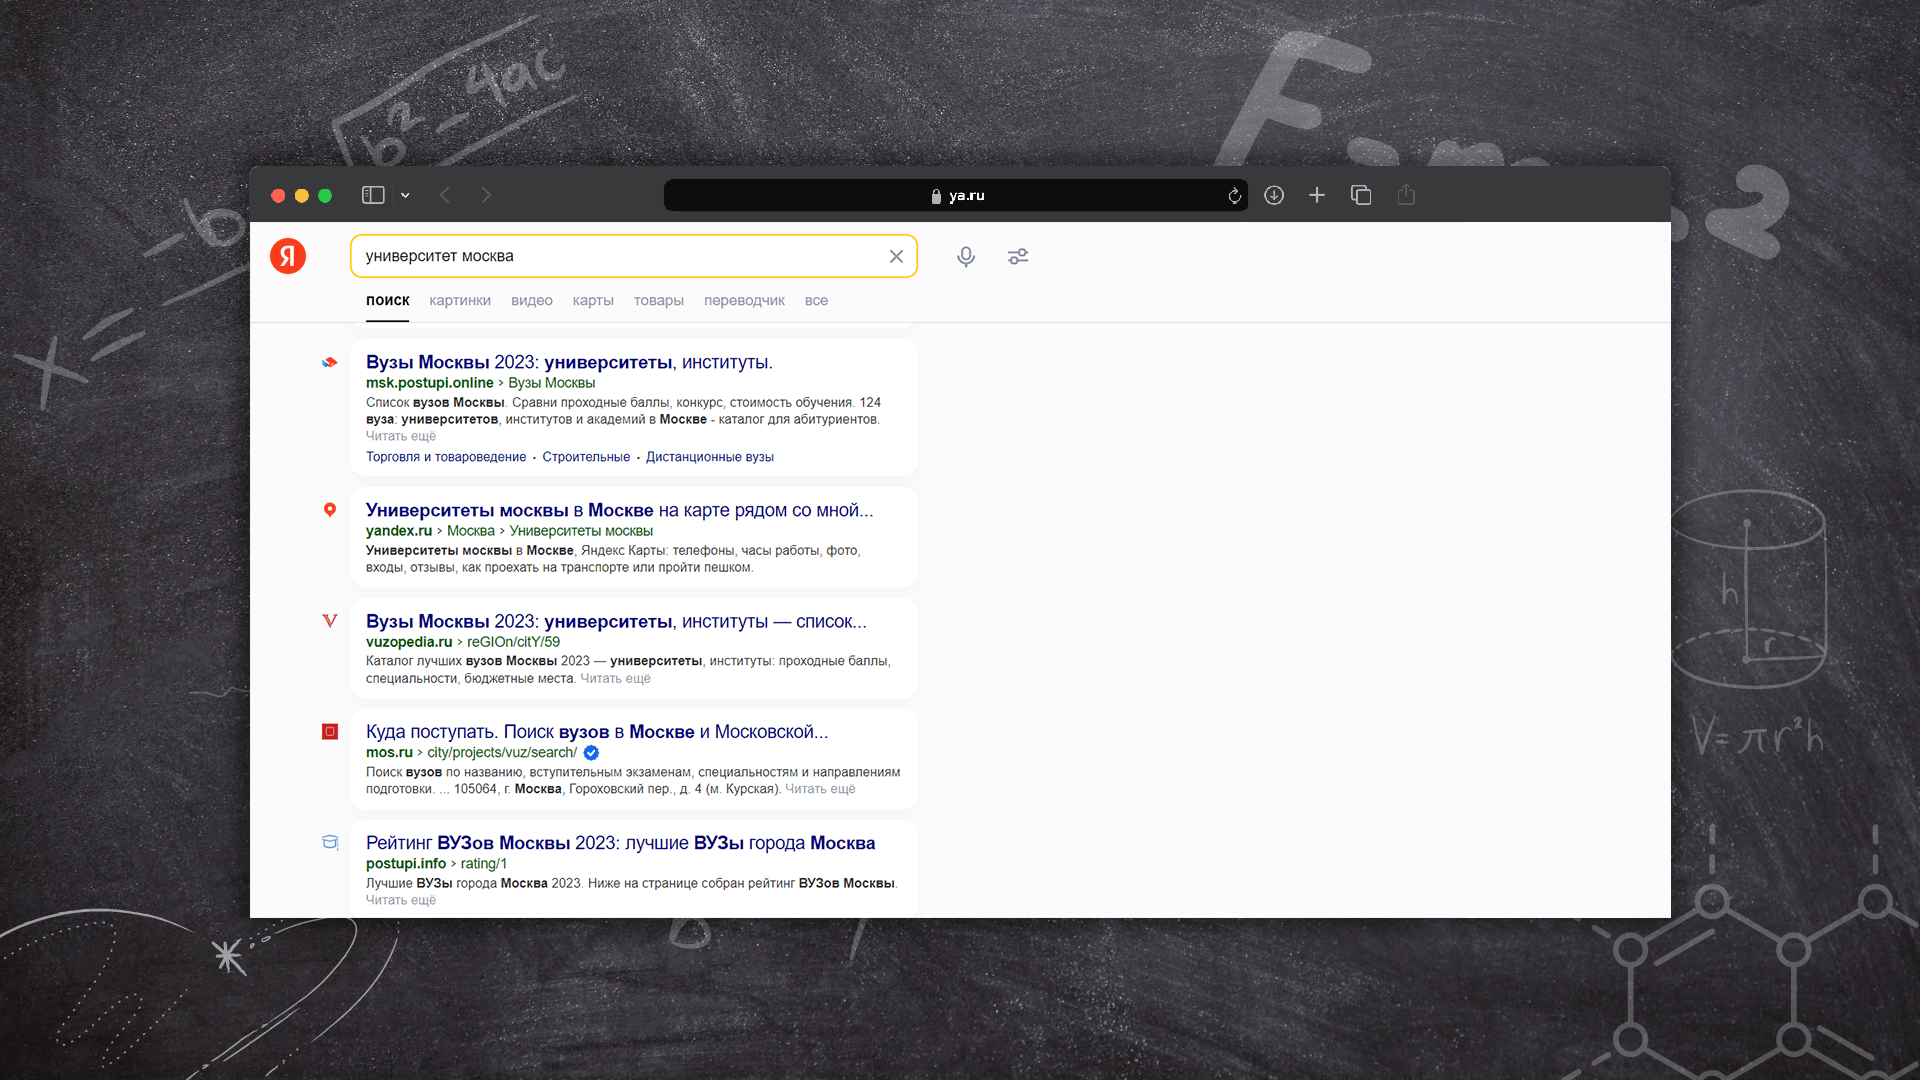Click the yandex.ru domain link
1920x1080 pixels.
(x=399, y=531)
